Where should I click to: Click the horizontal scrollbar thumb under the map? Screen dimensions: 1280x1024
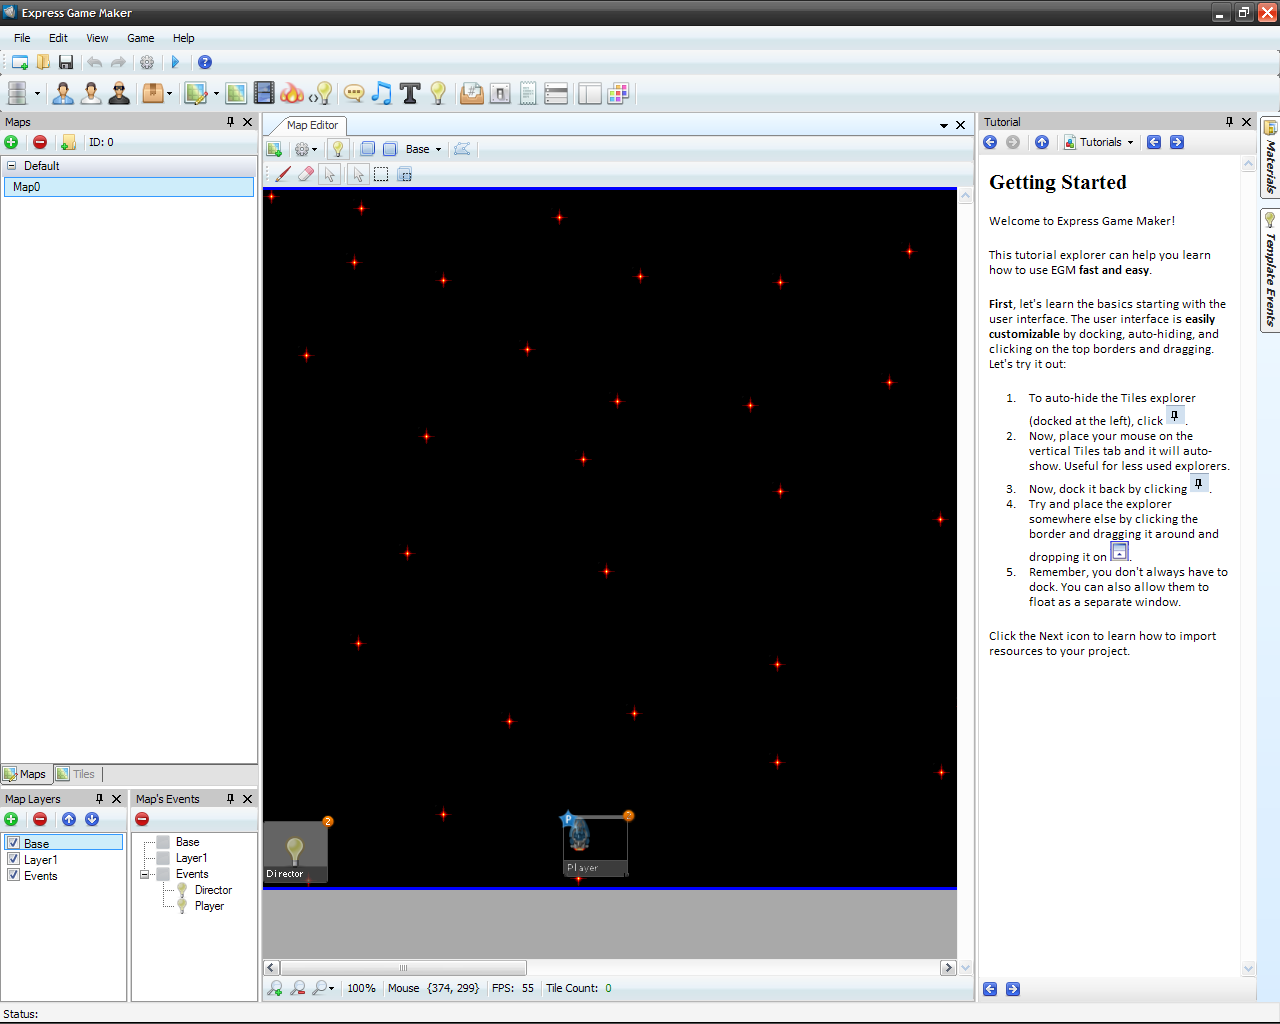(x=403, y=968)
